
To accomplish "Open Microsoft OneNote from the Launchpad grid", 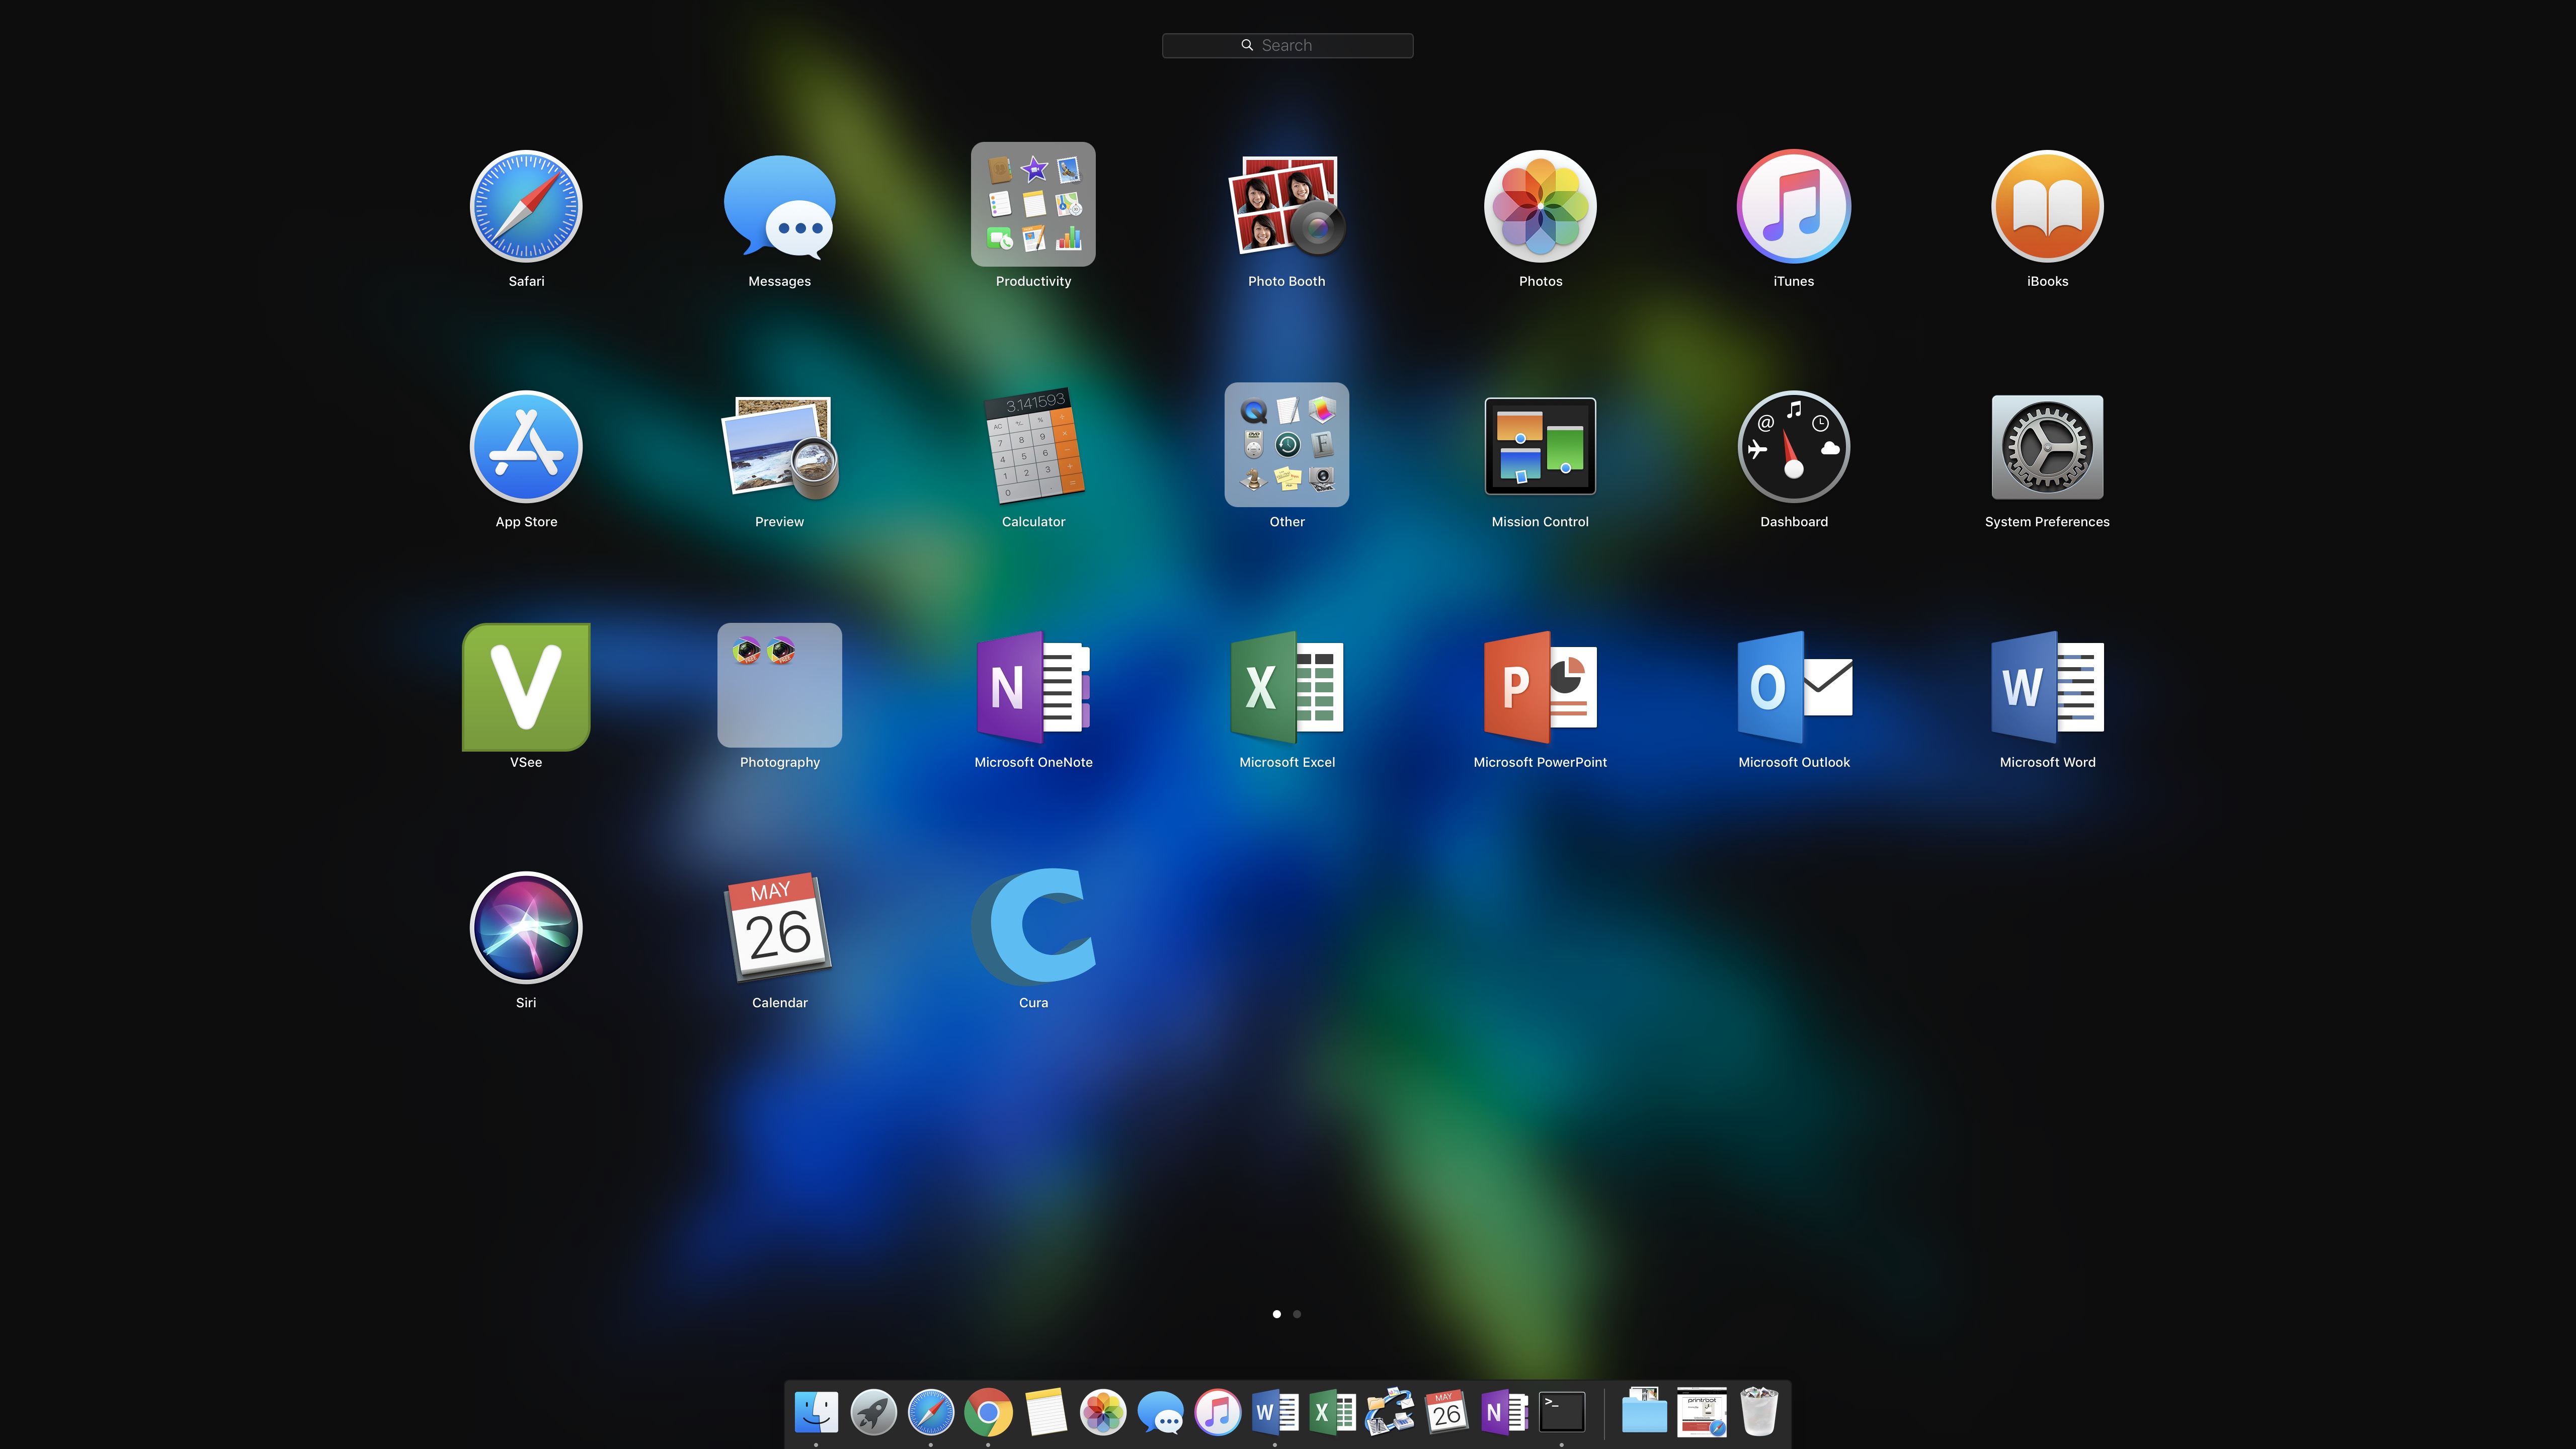I will 1033,686.
